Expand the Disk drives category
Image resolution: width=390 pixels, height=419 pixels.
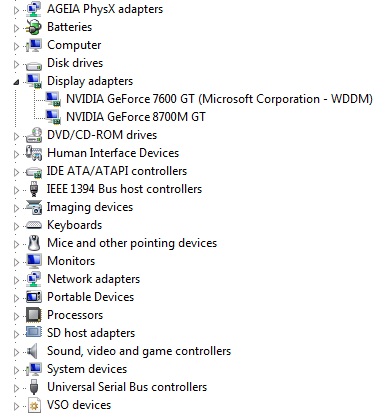(16, 64)
